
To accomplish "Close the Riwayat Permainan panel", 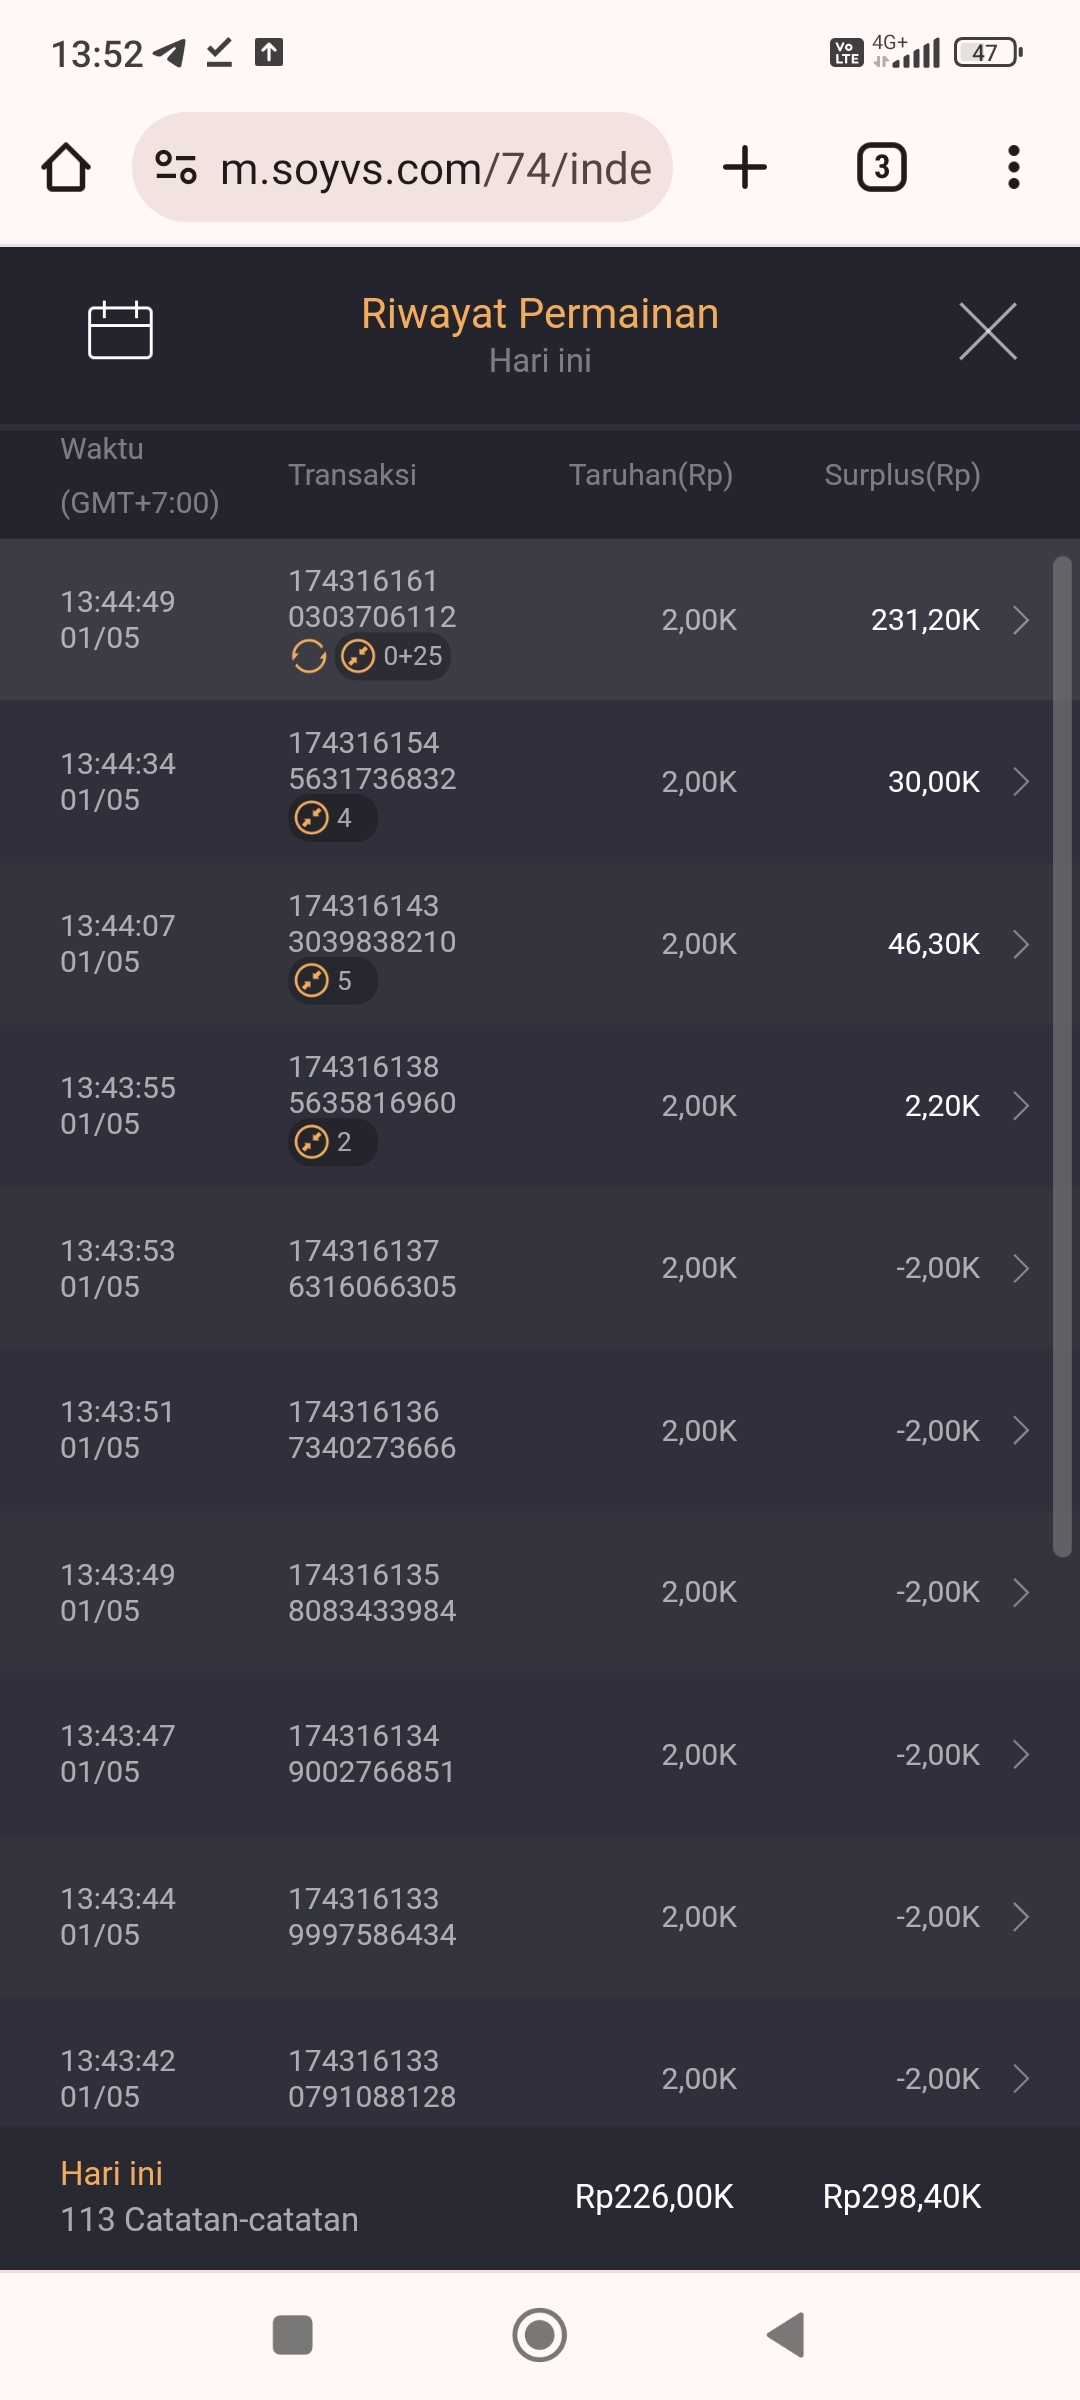I will 987,331.
